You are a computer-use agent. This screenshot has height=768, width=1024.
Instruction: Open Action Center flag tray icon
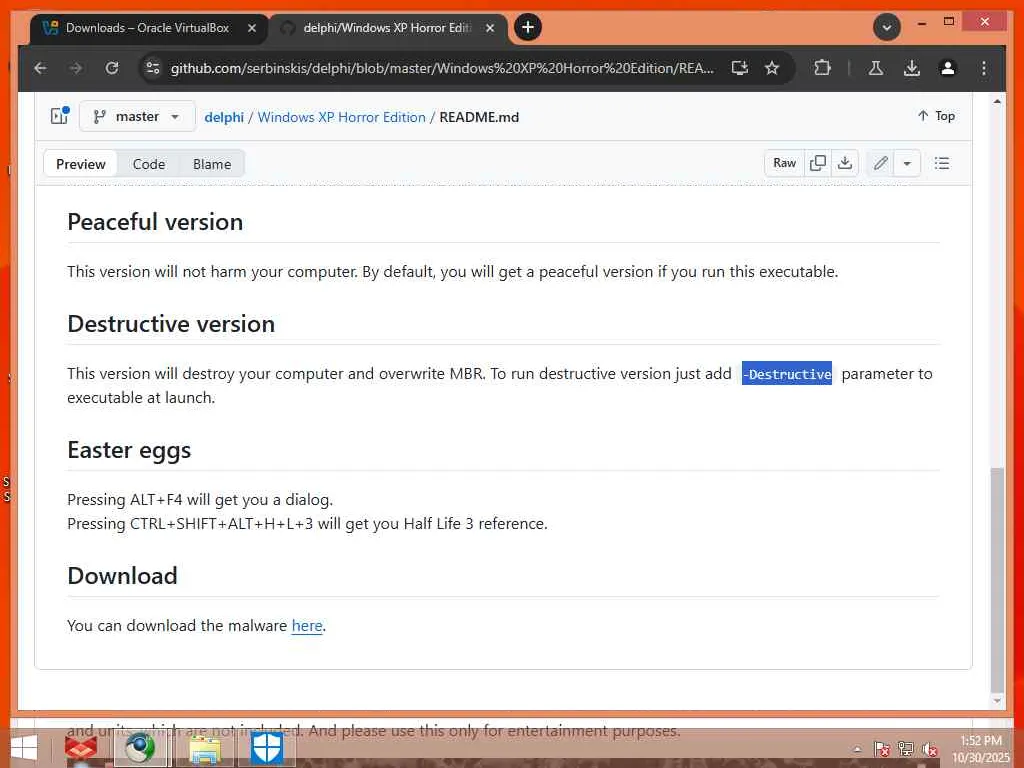point(882,749)
